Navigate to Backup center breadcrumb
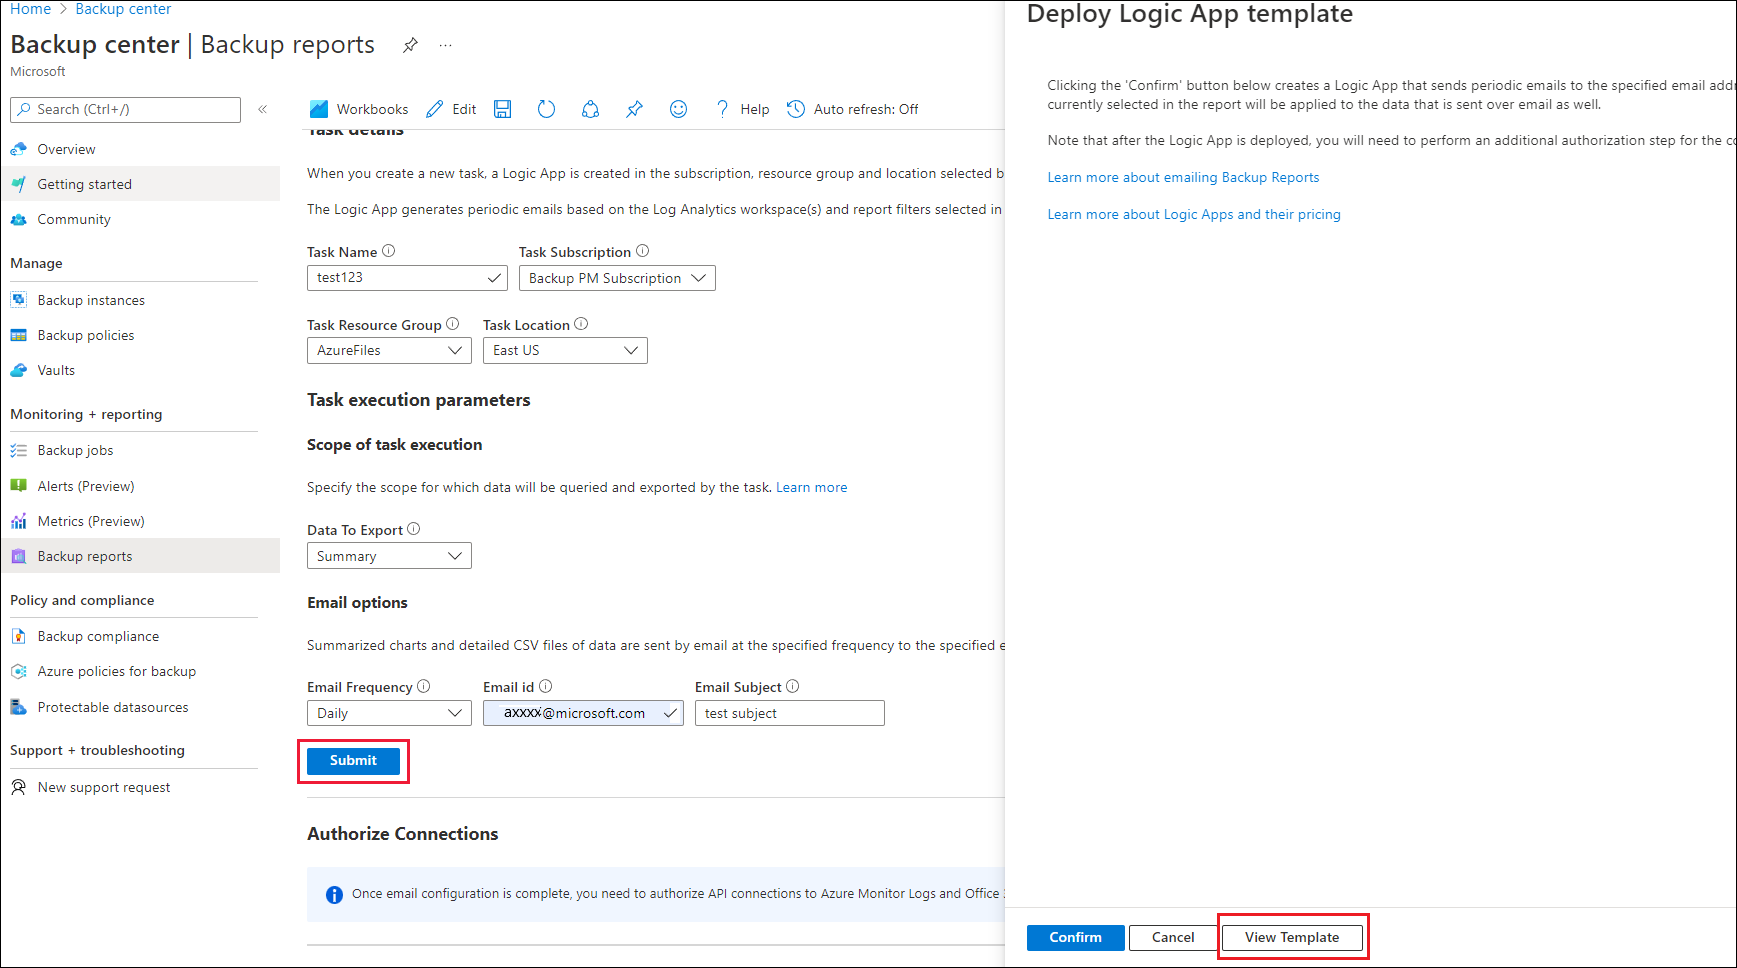This screenshot has height=968, width=1737. (x=123, y=8)
